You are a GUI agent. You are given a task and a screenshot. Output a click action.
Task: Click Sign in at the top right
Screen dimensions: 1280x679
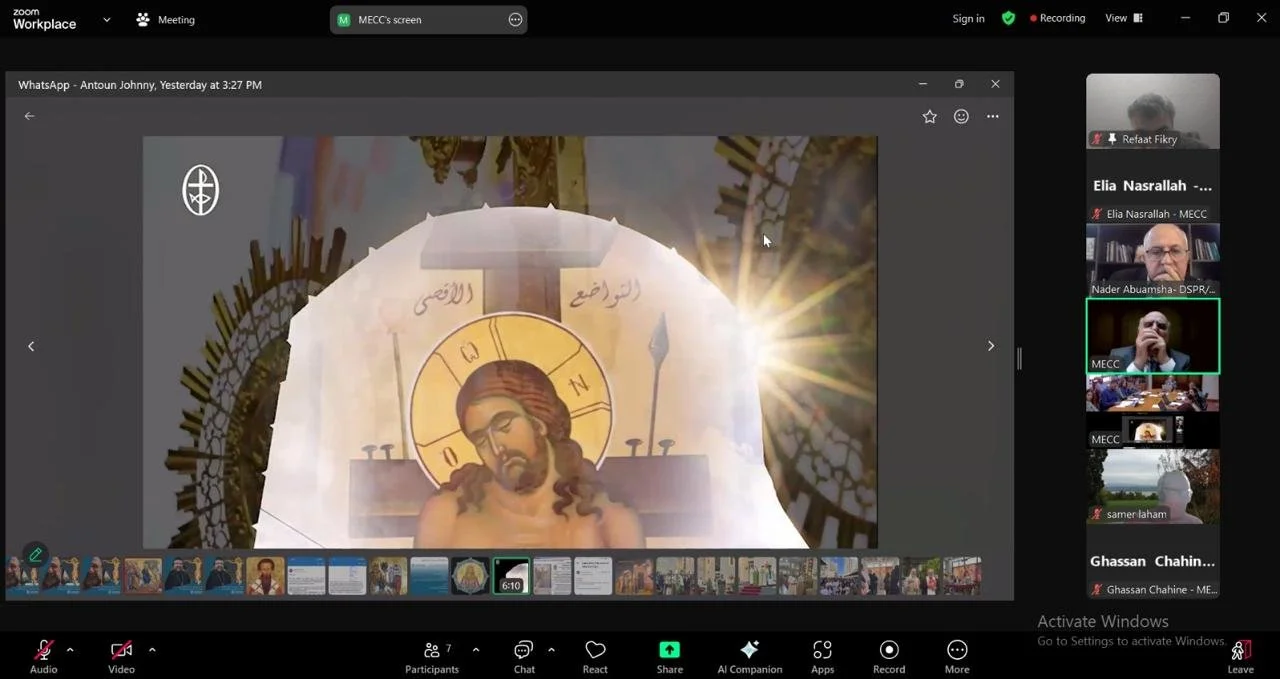[968, 18]
